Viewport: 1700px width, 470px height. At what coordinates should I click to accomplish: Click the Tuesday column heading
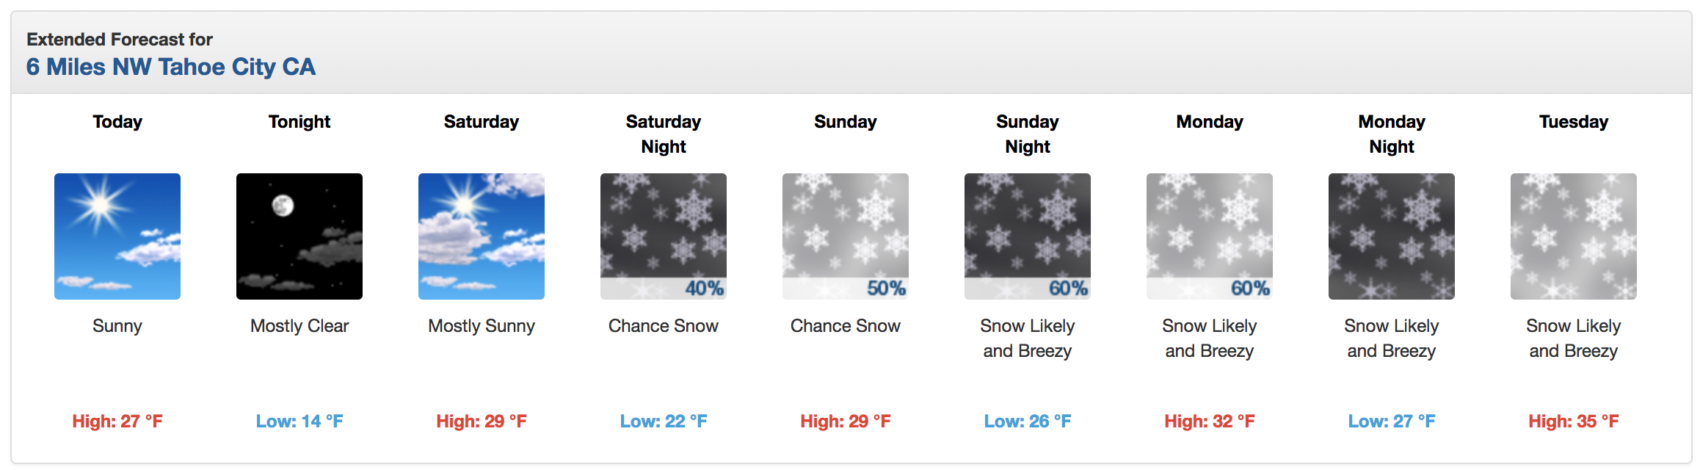(1573, 122)
